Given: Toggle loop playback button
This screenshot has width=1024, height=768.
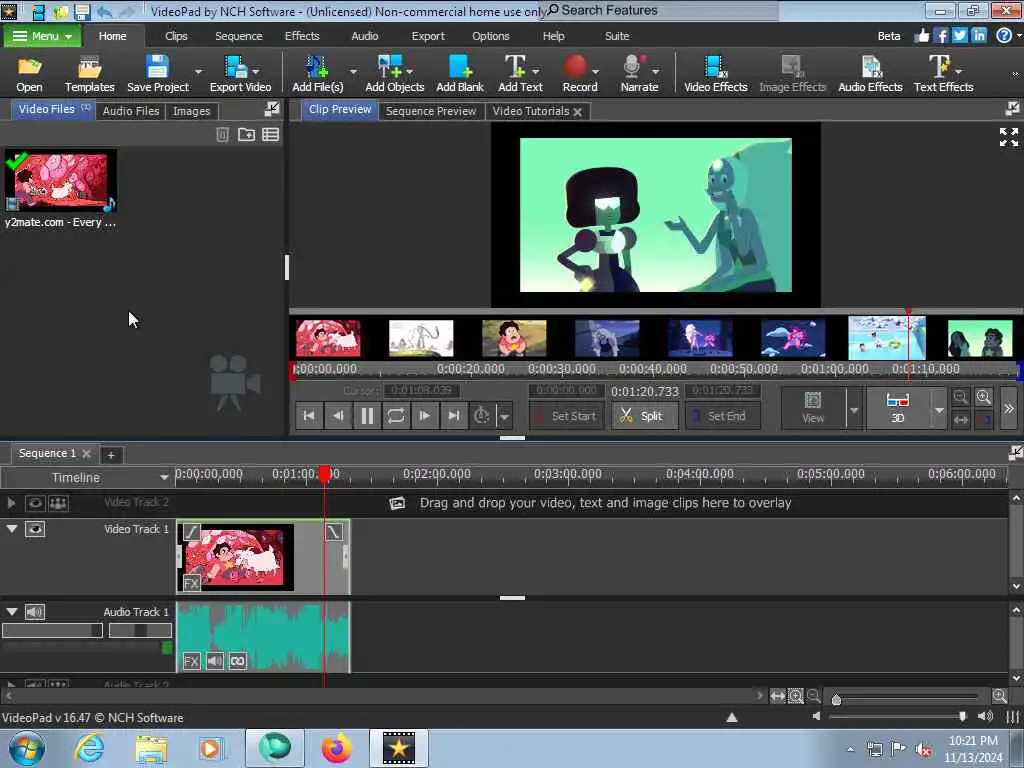Looking at the screenshot, I should [396, 416].
